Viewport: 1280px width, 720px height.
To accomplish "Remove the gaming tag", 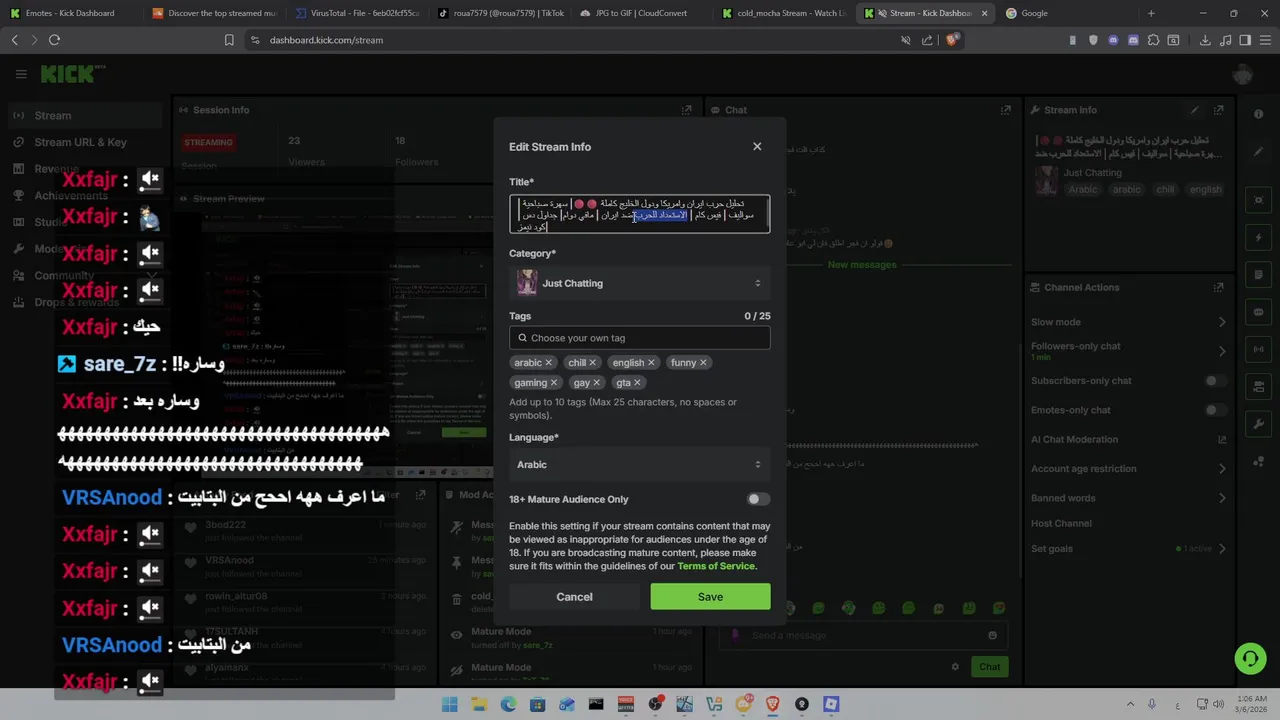I will click(553, 383).
